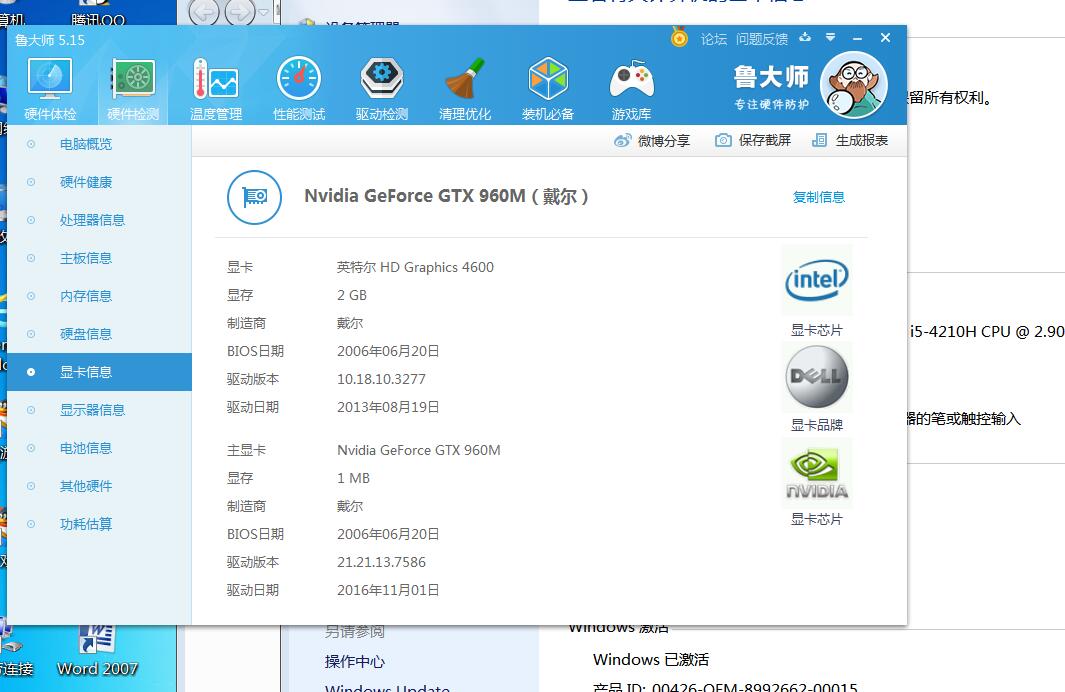This screenshot has width=1065, height=692.
Task: Expand the title bar dropdown menu arrow
Action: (x=831, y=38)
